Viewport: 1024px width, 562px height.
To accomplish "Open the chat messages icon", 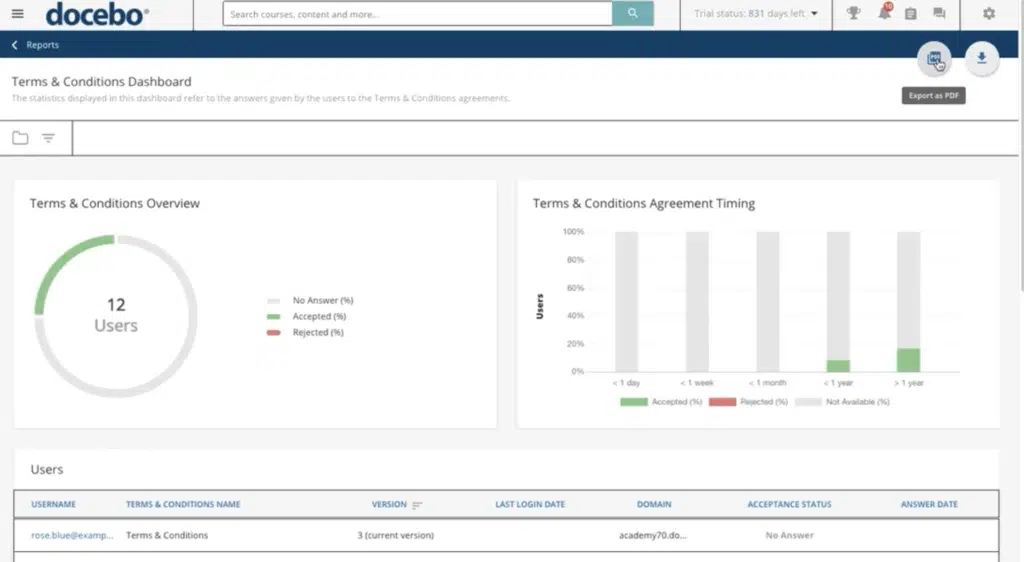I will tap(939, 14).
